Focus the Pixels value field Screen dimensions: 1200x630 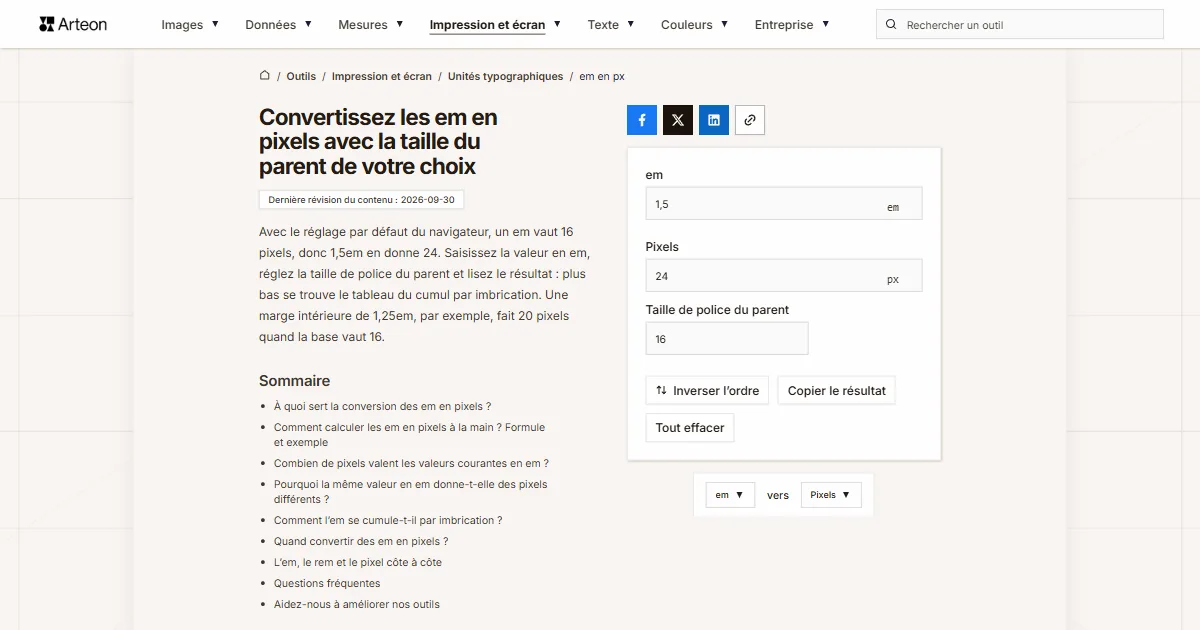coord(784,276)
